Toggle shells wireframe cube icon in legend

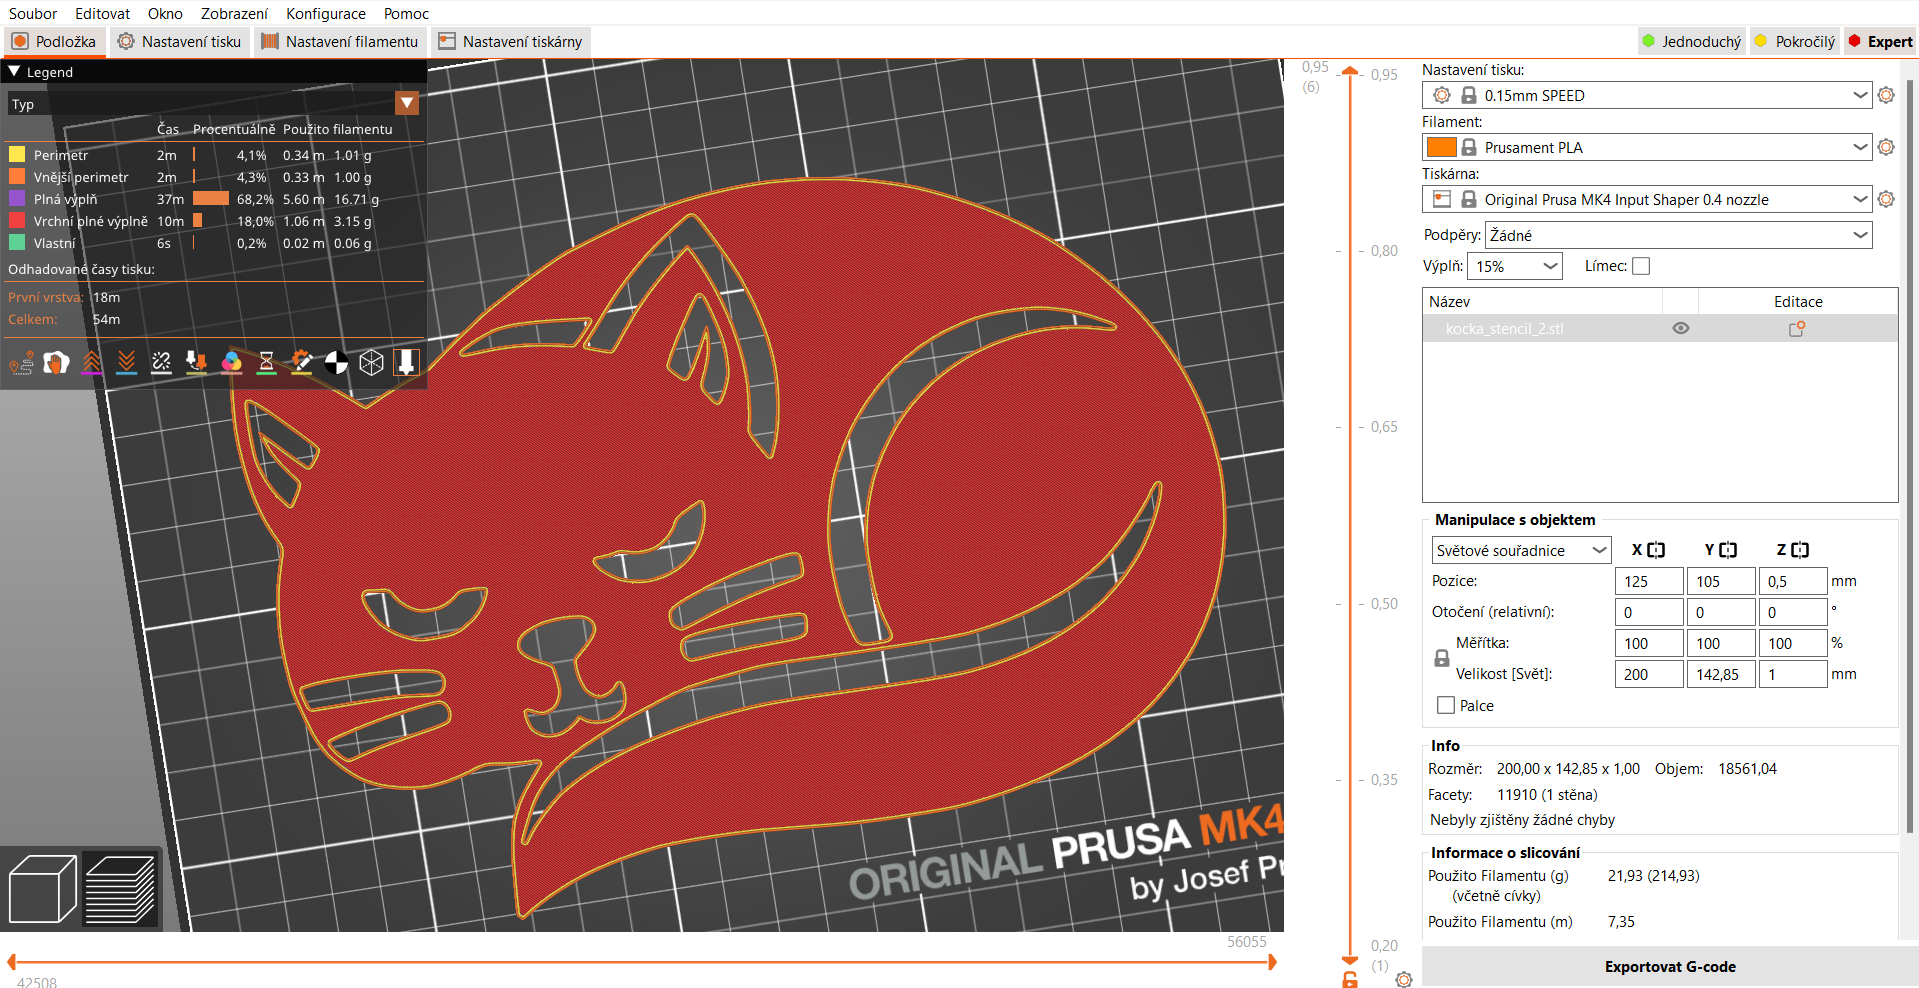tap(372, 363)
